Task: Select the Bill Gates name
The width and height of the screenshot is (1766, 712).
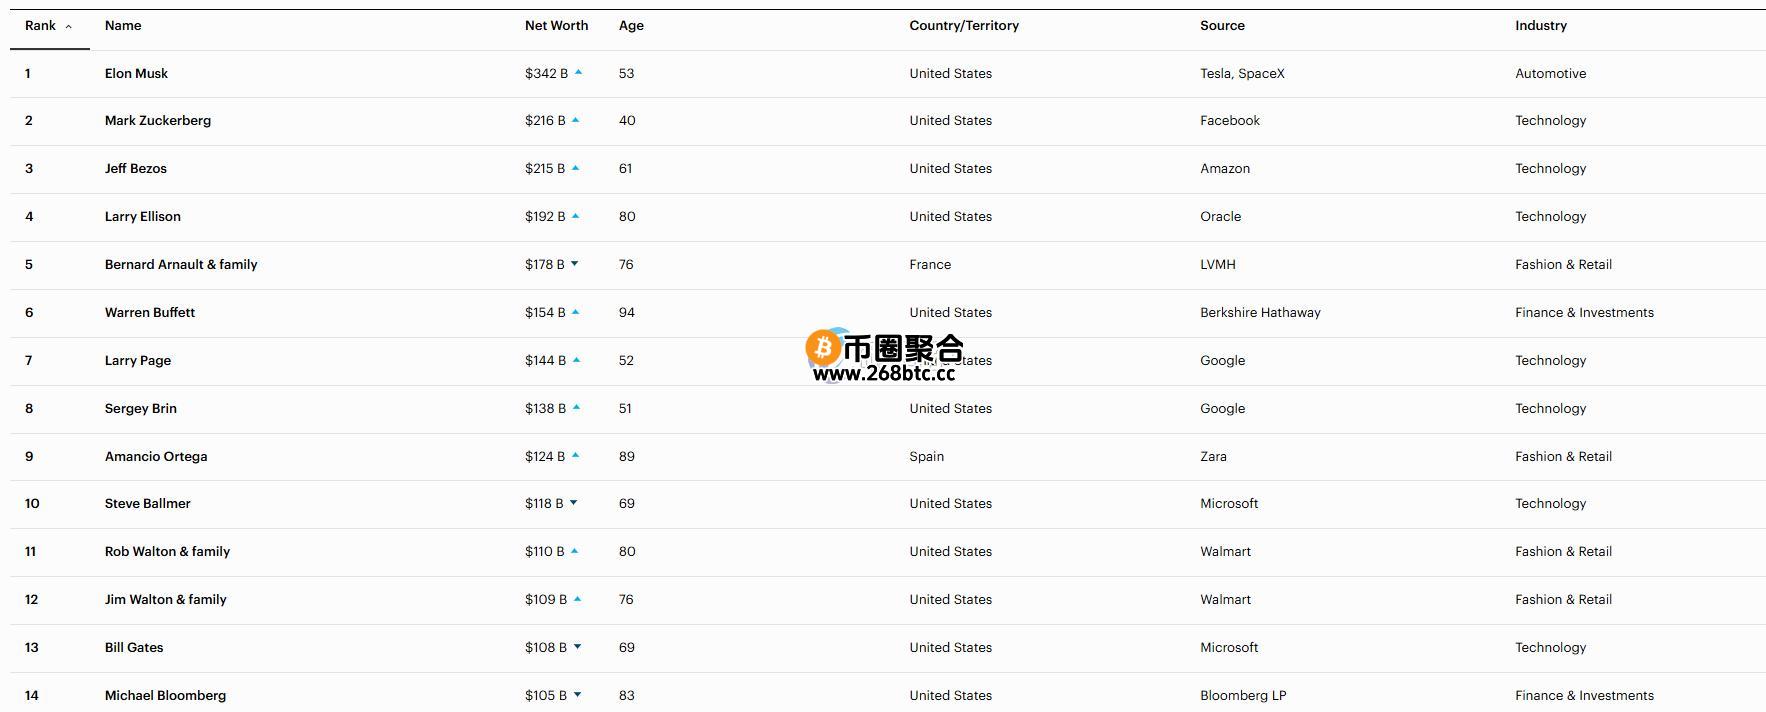Action: 134,648
